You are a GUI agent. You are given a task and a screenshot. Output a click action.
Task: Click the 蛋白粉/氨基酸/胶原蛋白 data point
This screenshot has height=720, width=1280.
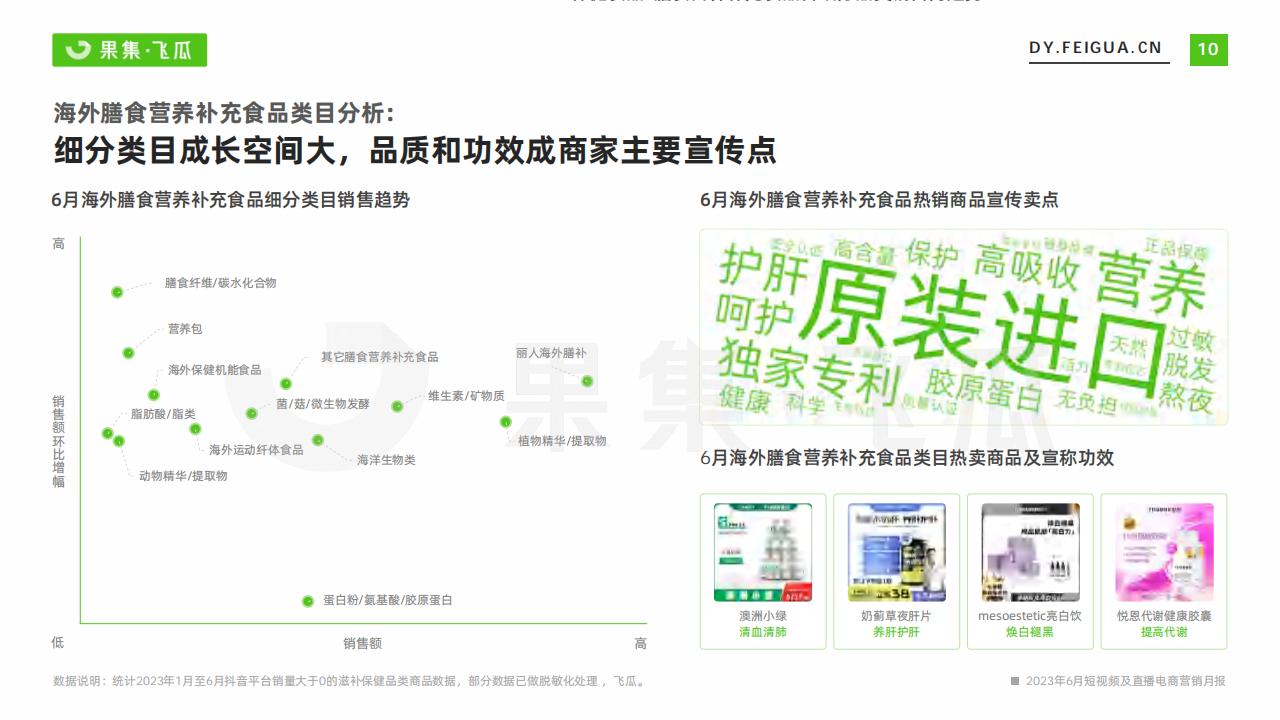click(308, 601)
